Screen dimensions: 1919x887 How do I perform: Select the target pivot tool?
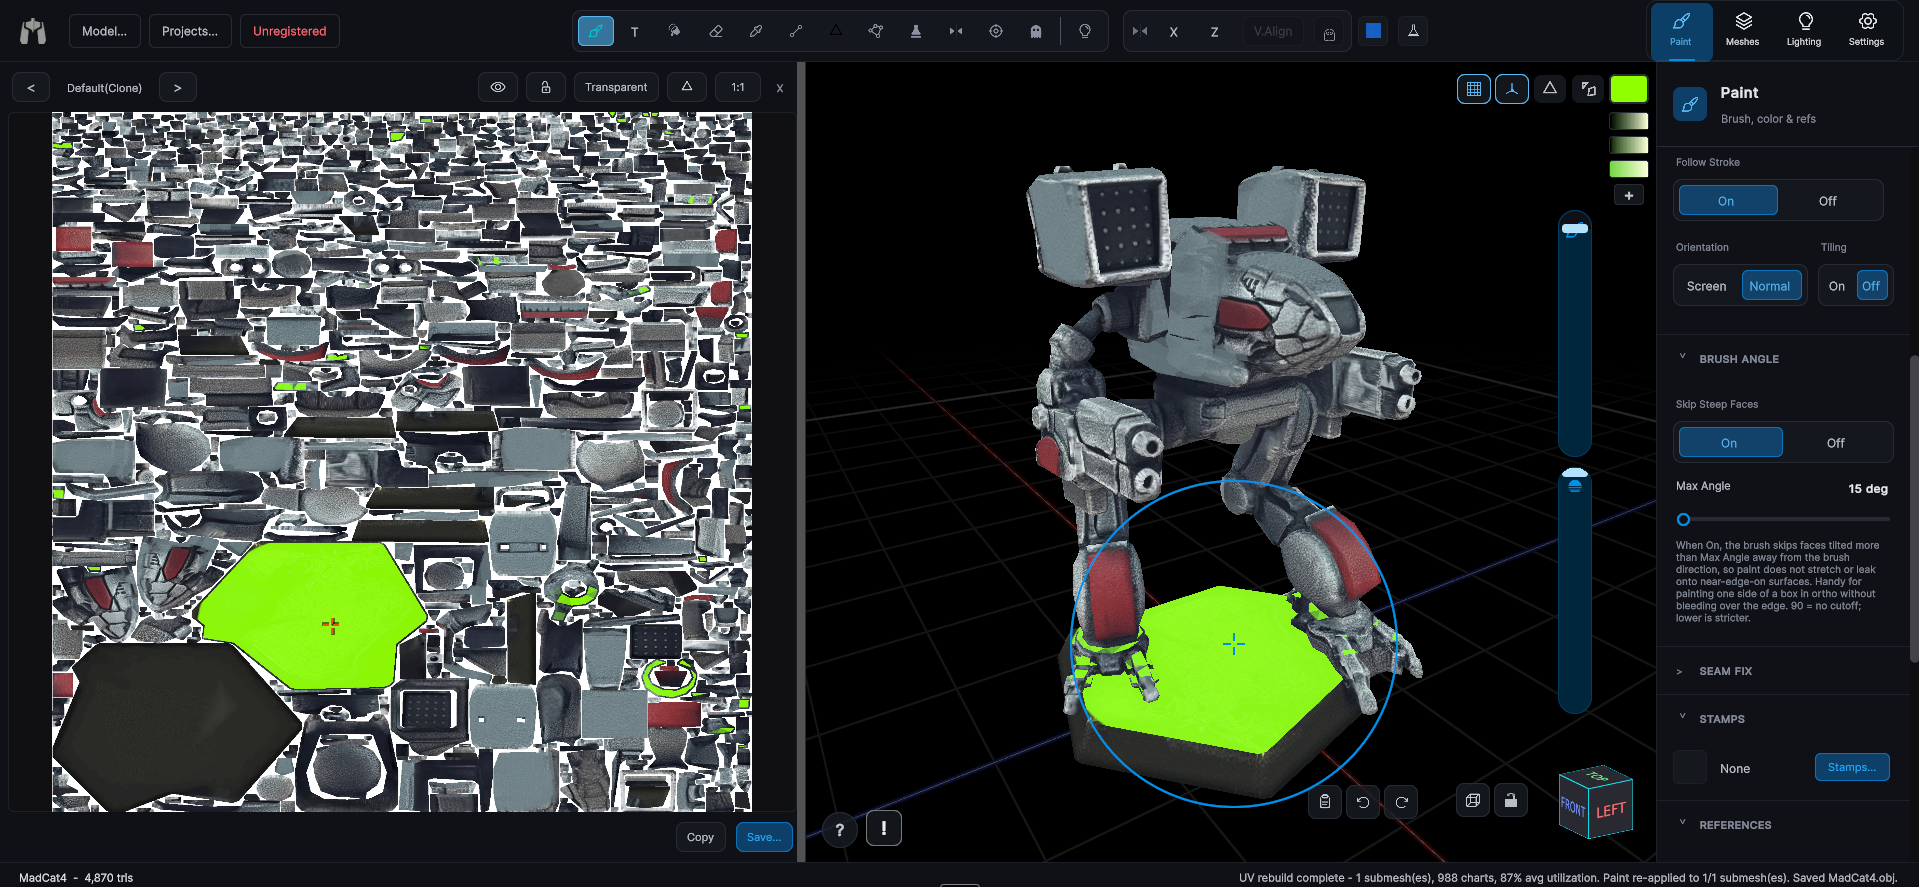tap(996, 31)
